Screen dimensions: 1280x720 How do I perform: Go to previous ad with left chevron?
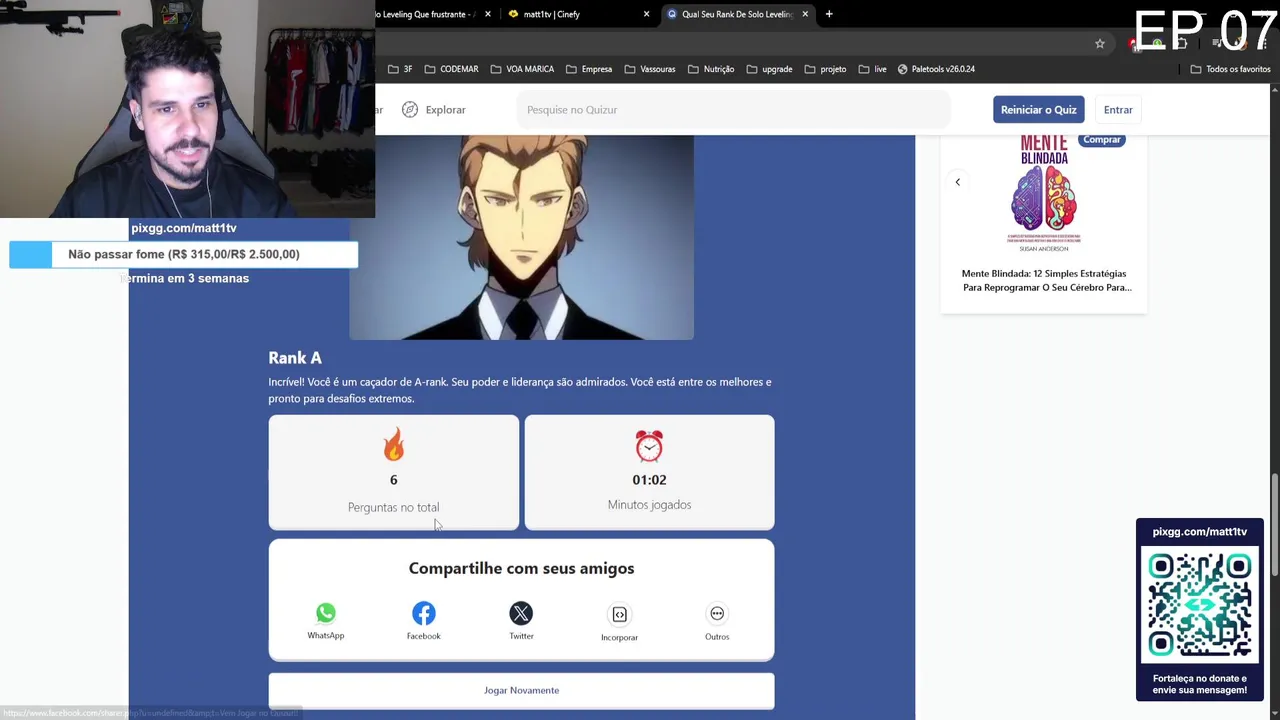point(957,182)
